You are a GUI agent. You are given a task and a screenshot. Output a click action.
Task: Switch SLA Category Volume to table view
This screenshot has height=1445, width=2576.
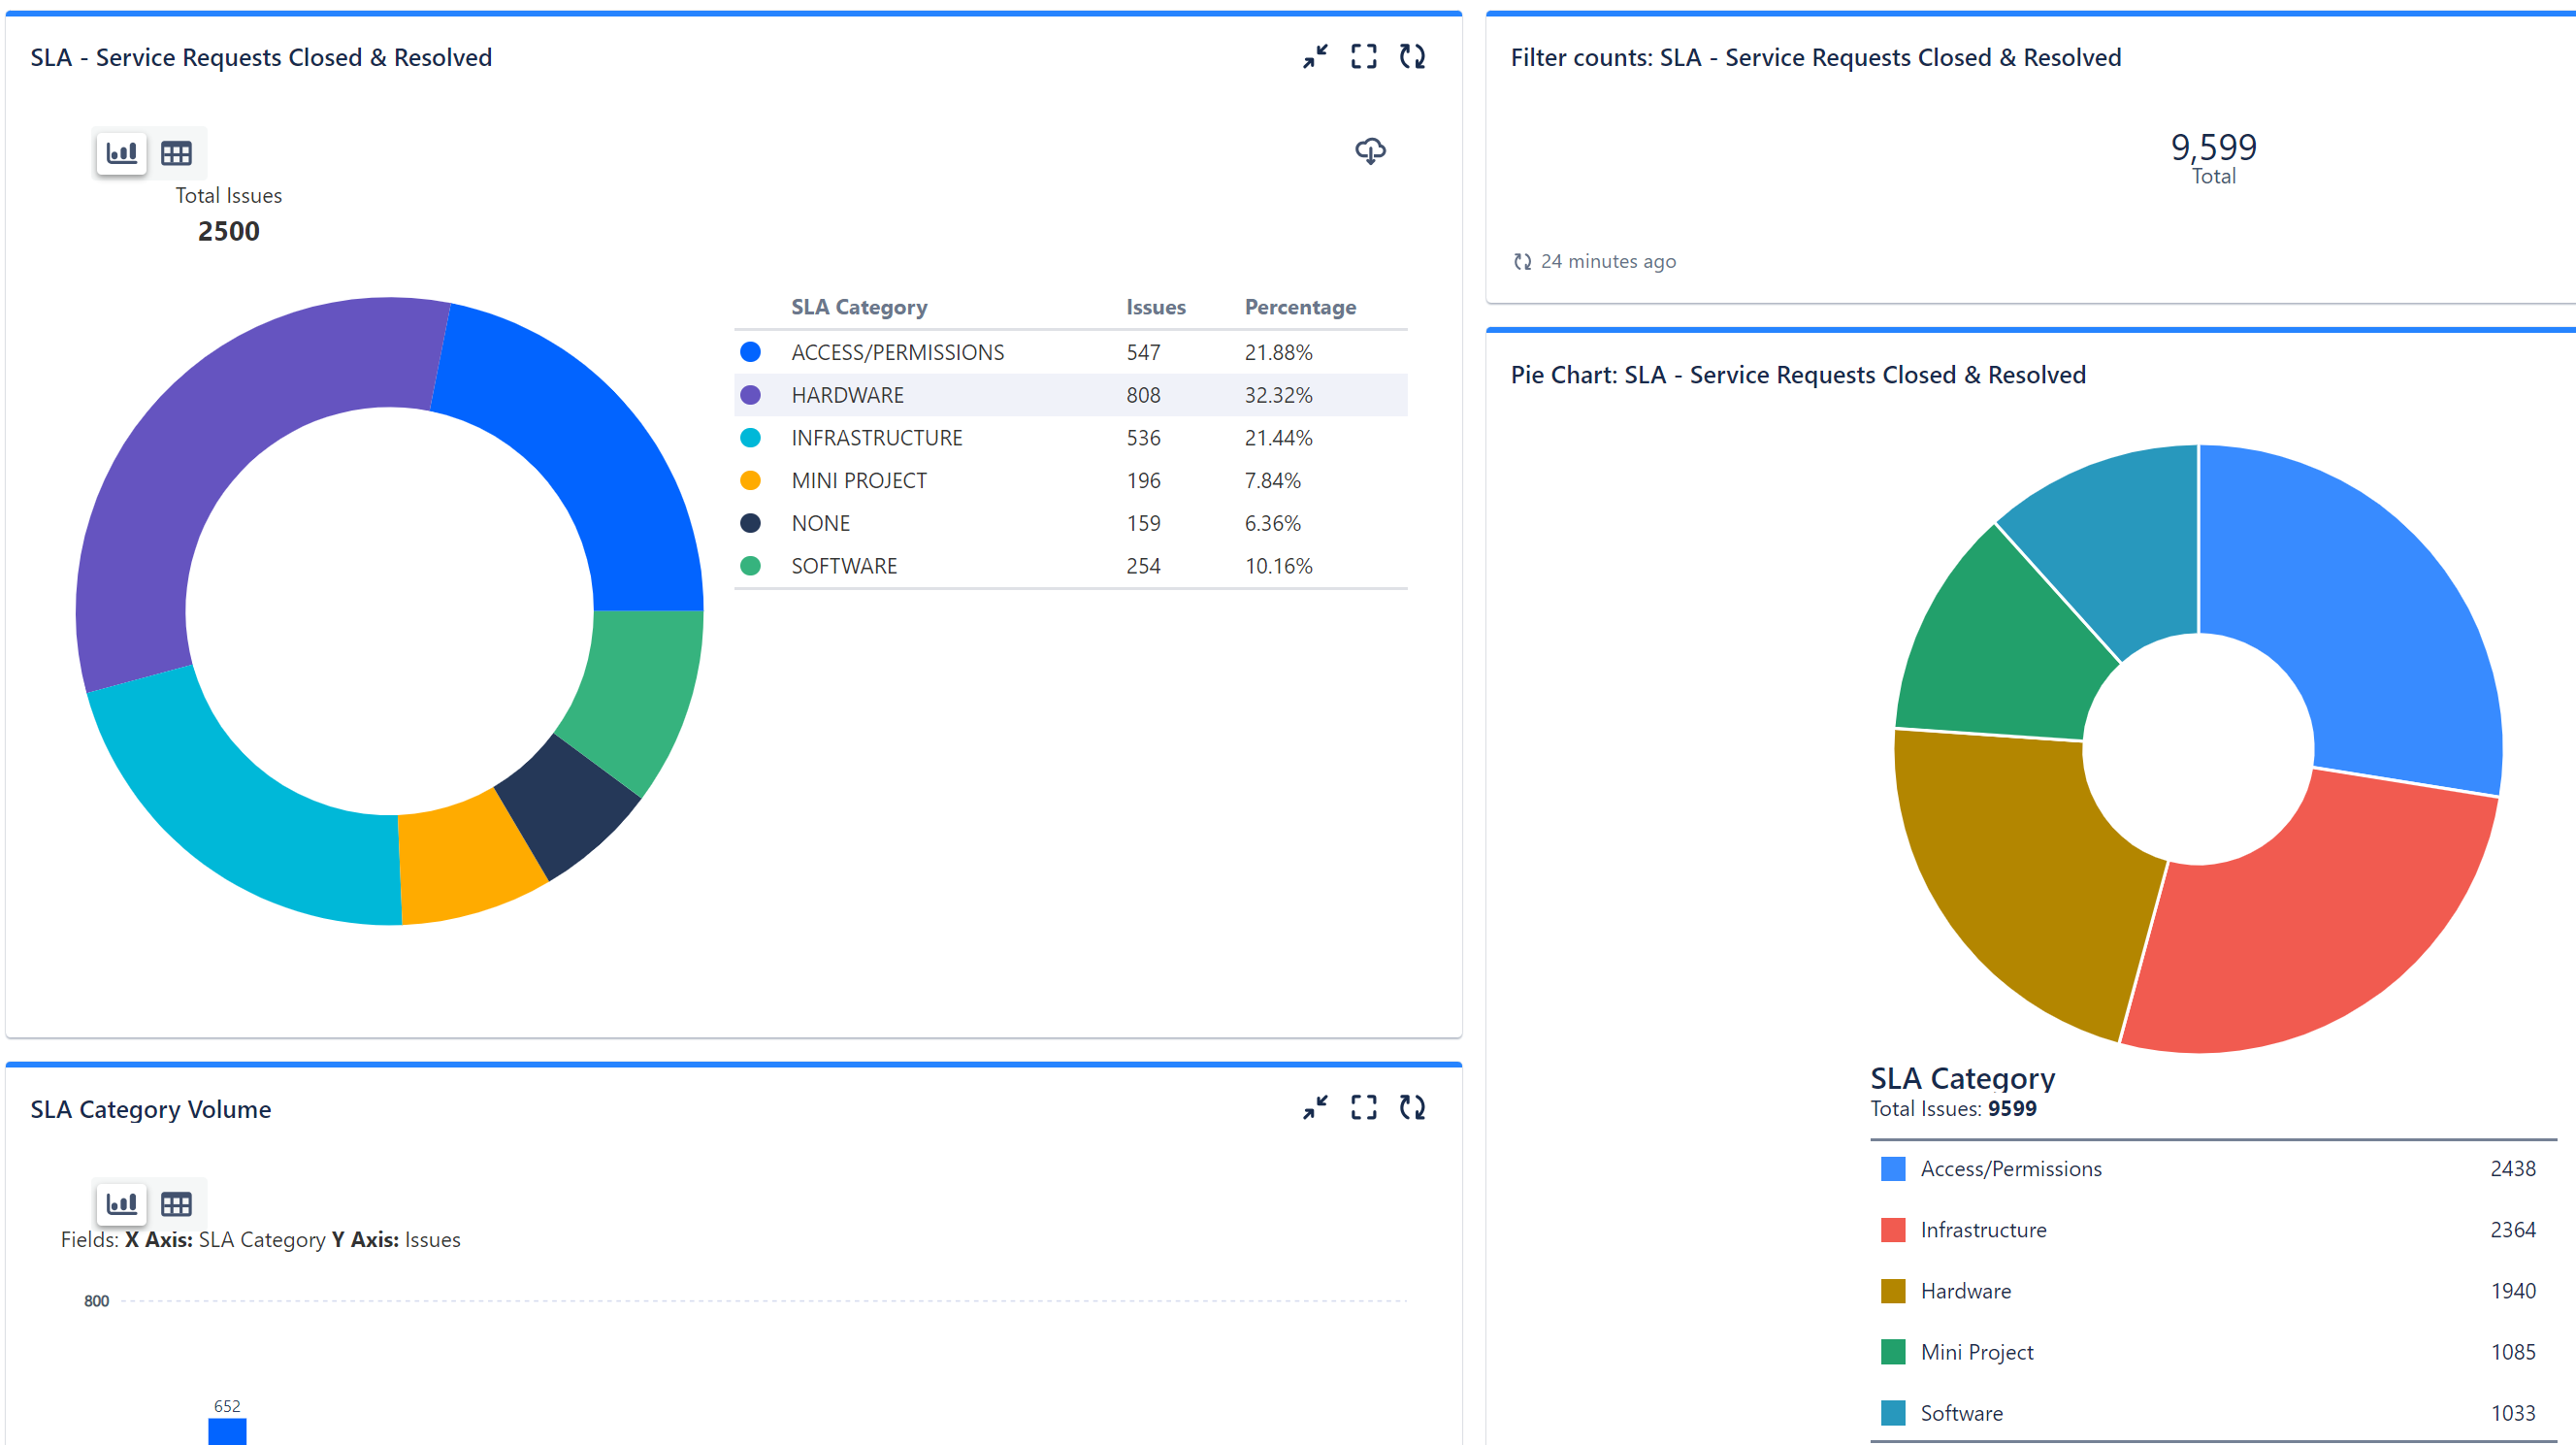pos(176,1203)
